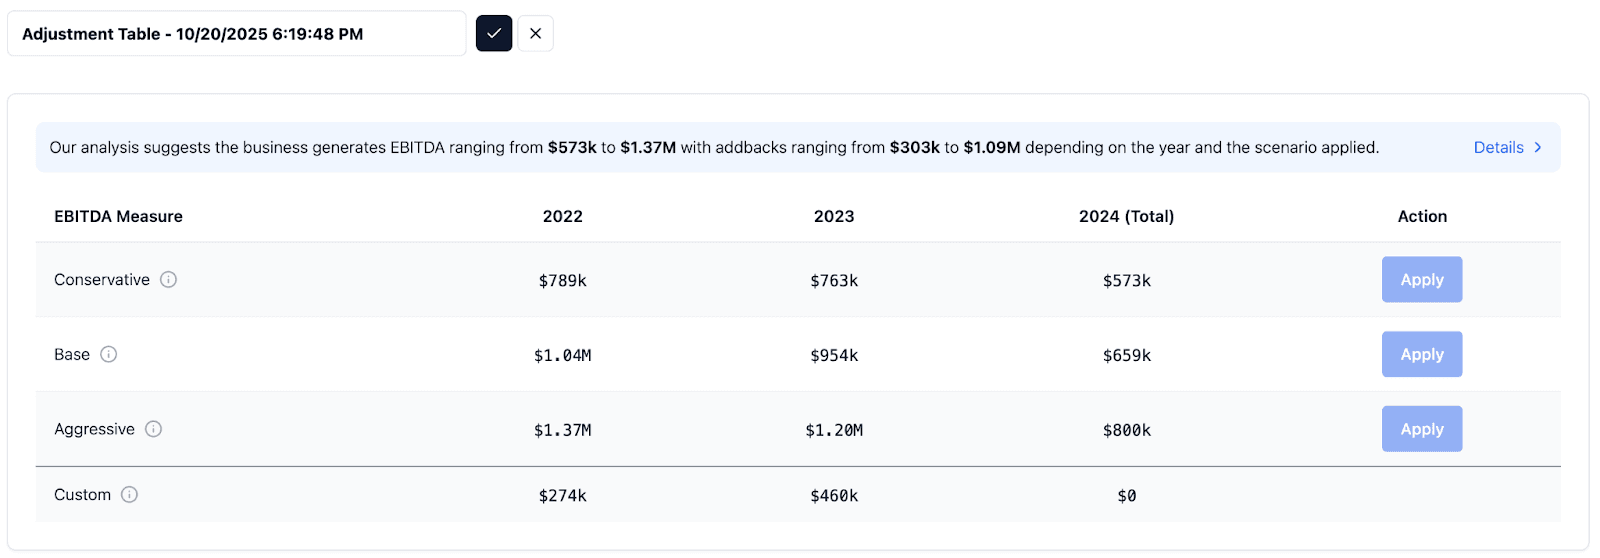Select the $274k Custom 2022 value
Image resolution: width=1600 pixels, height=558 pixels.
563,496
